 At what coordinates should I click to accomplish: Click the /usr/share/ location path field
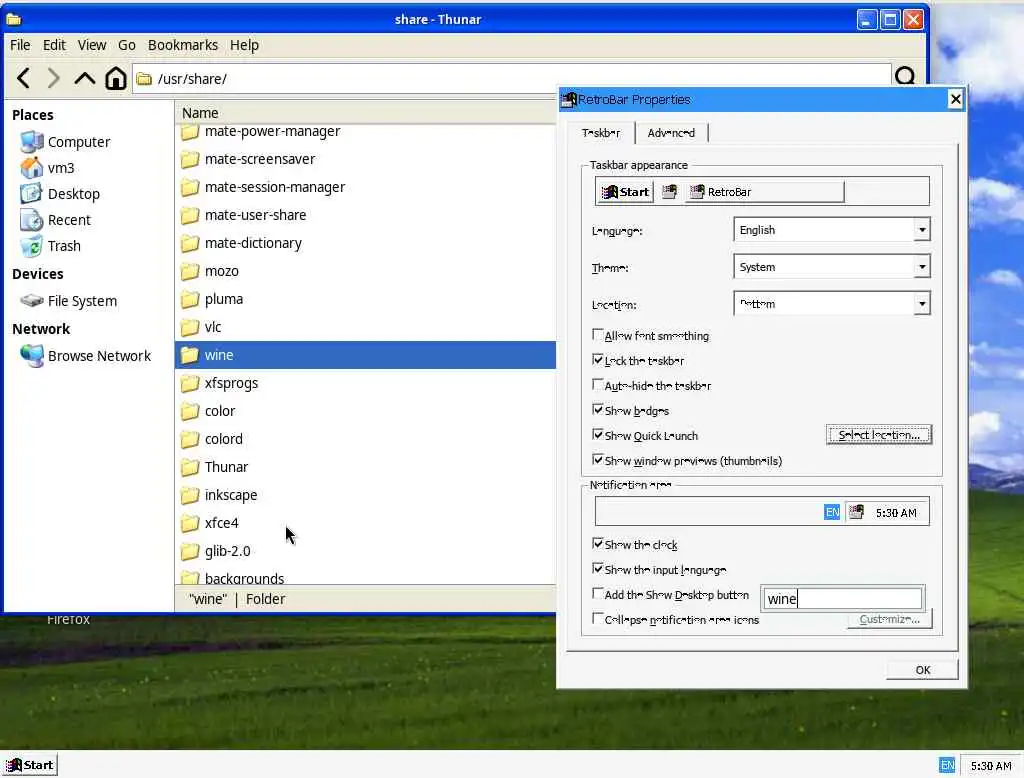coord(512,79)
